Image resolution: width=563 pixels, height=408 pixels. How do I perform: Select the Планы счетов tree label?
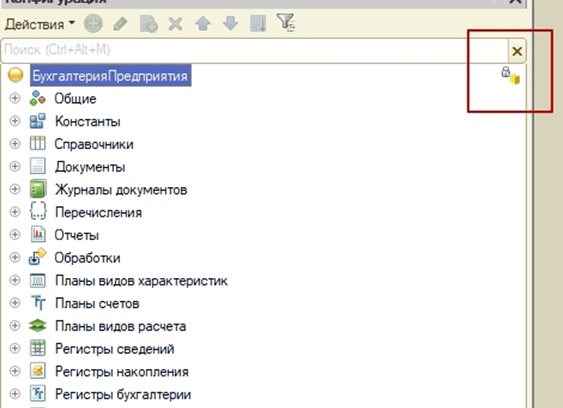[97, 303]
